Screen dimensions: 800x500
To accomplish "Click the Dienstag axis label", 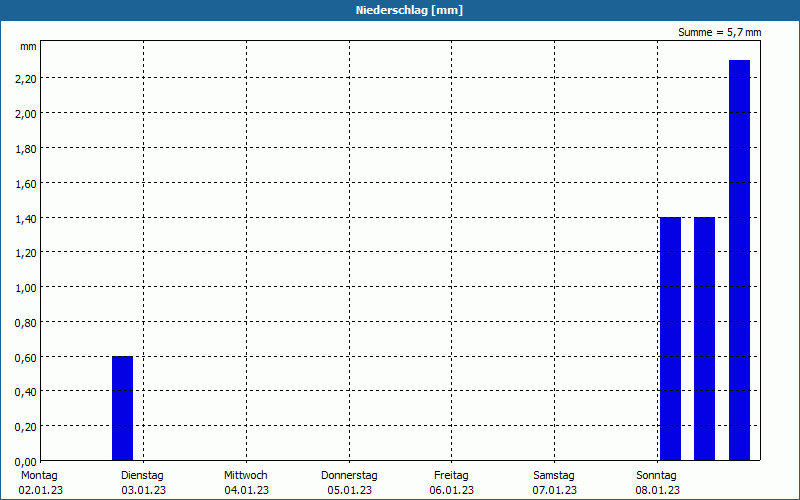I will [142, 476].
